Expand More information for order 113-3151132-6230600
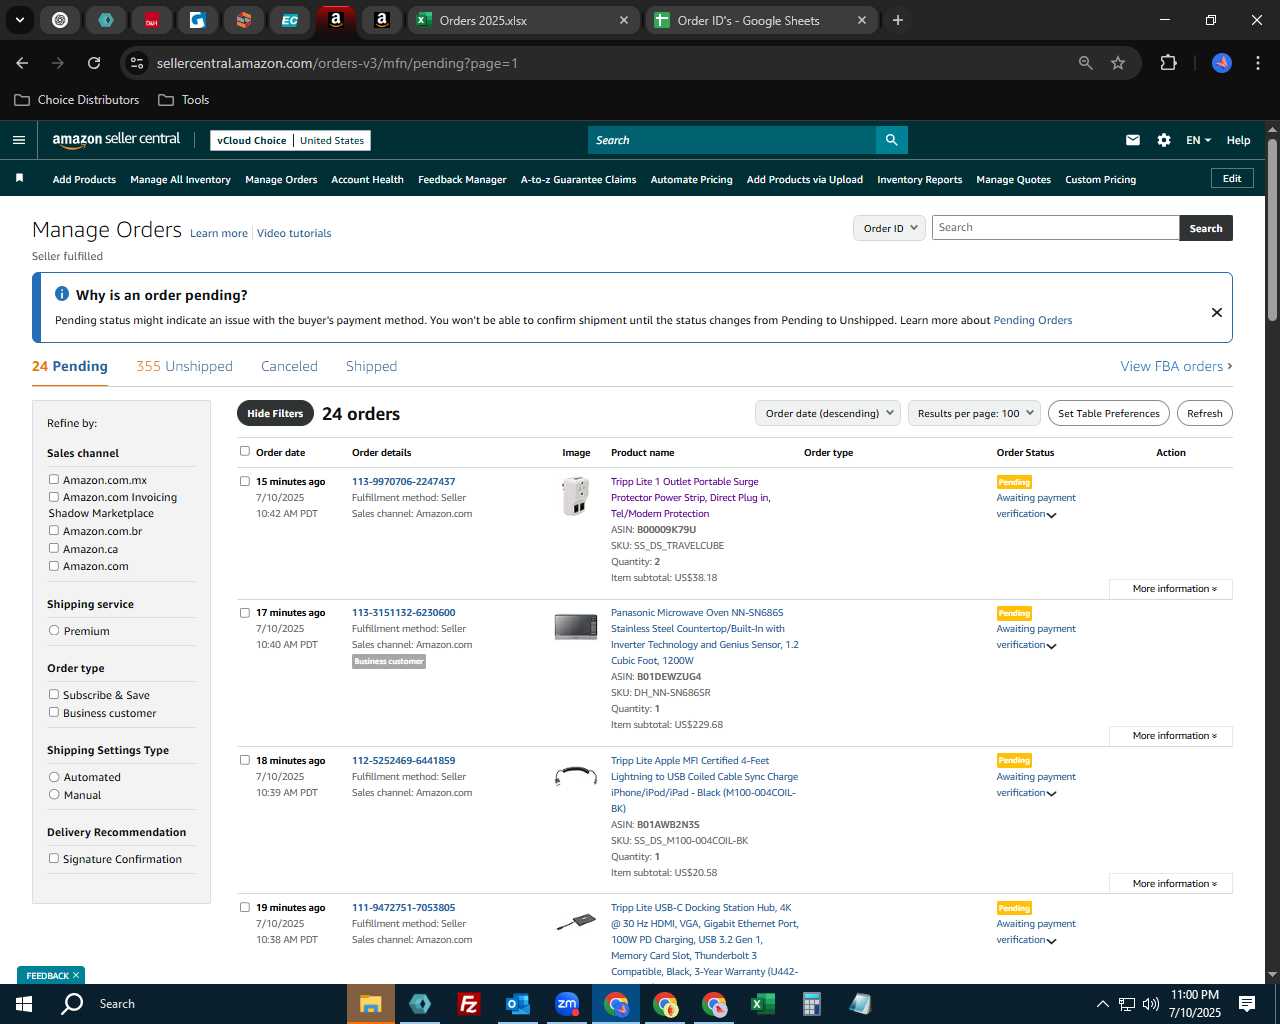This screenshot has width=1280, height=1024. pos(1171,736)
